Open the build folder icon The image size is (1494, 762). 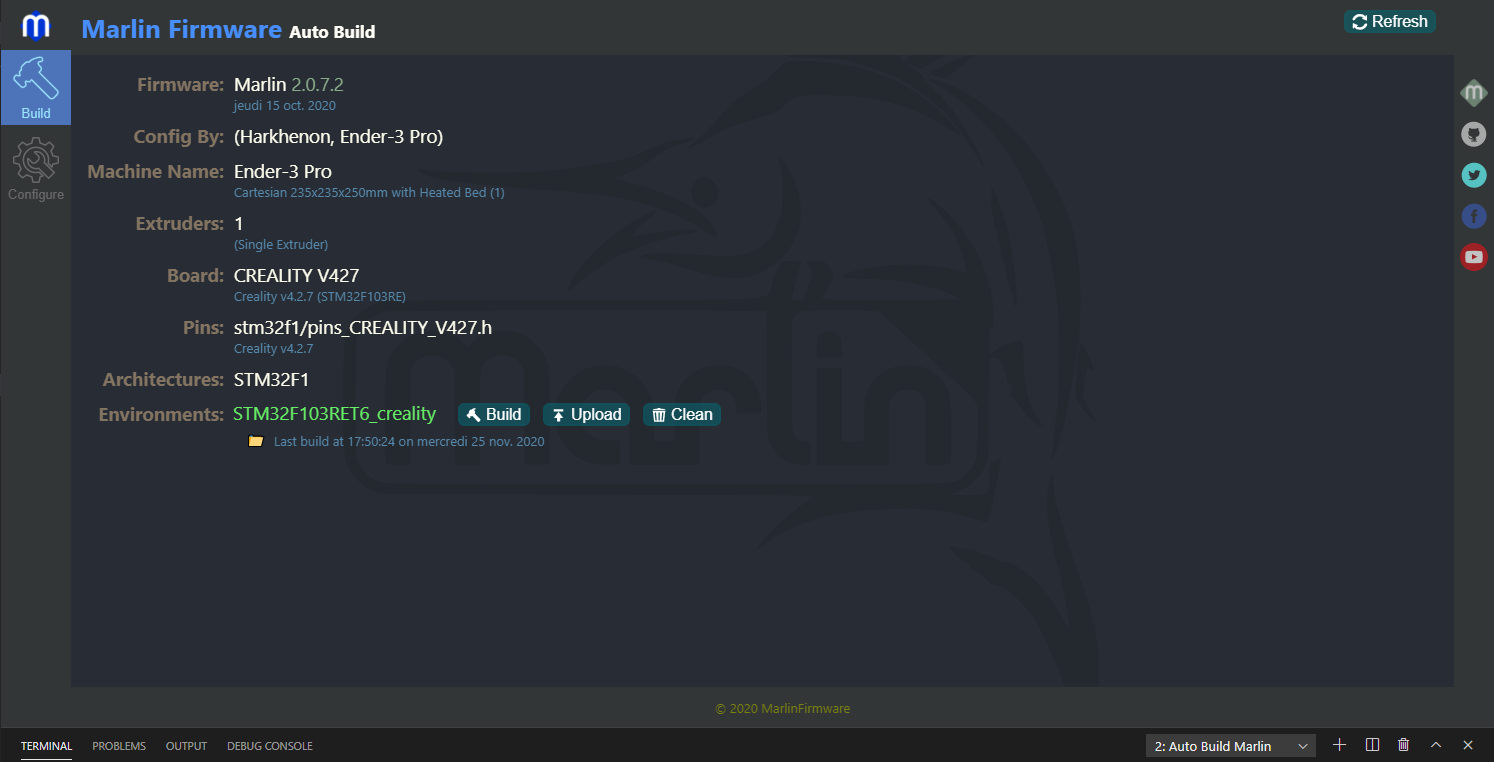coord(256,441)
